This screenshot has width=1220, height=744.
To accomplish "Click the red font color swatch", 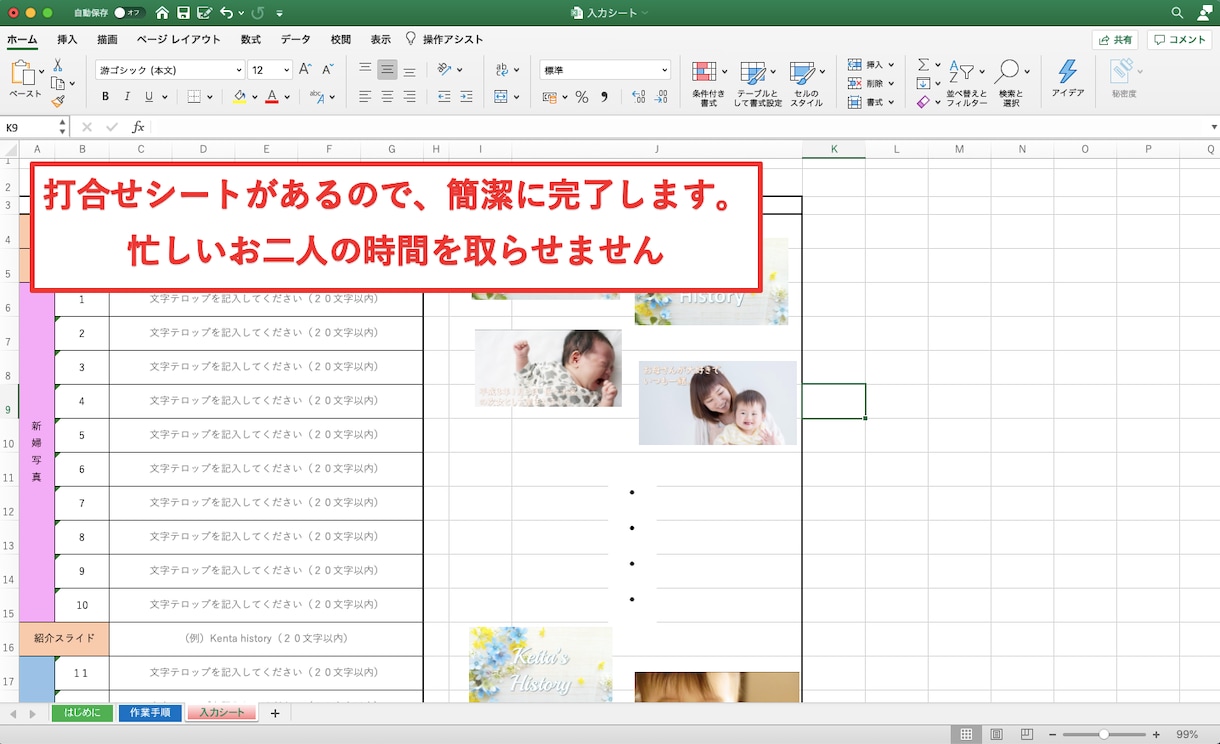I will (271, 98).
